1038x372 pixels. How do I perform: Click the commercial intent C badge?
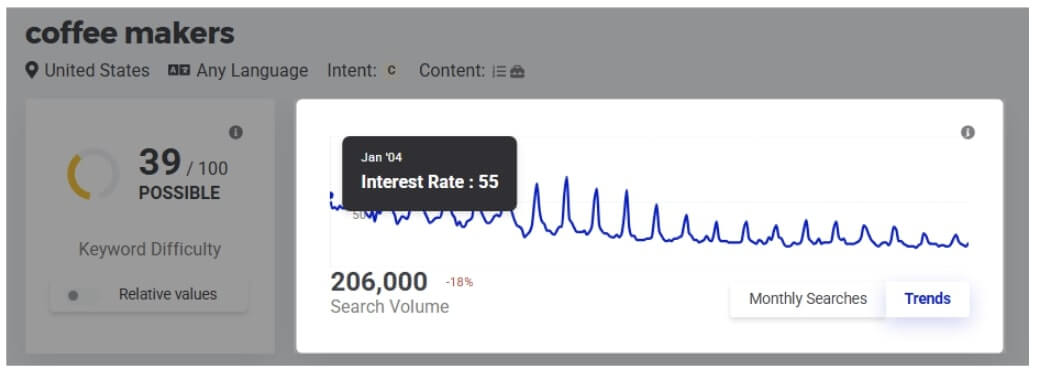click(391, 70)
